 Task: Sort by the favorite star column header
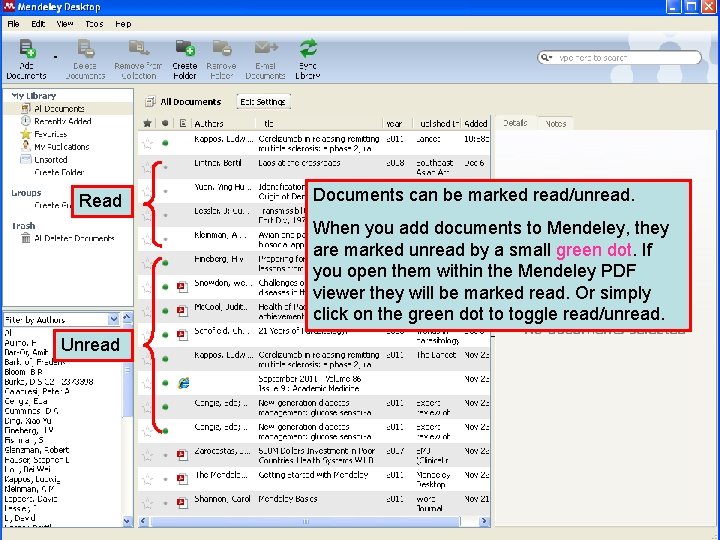tap(147, 123)
